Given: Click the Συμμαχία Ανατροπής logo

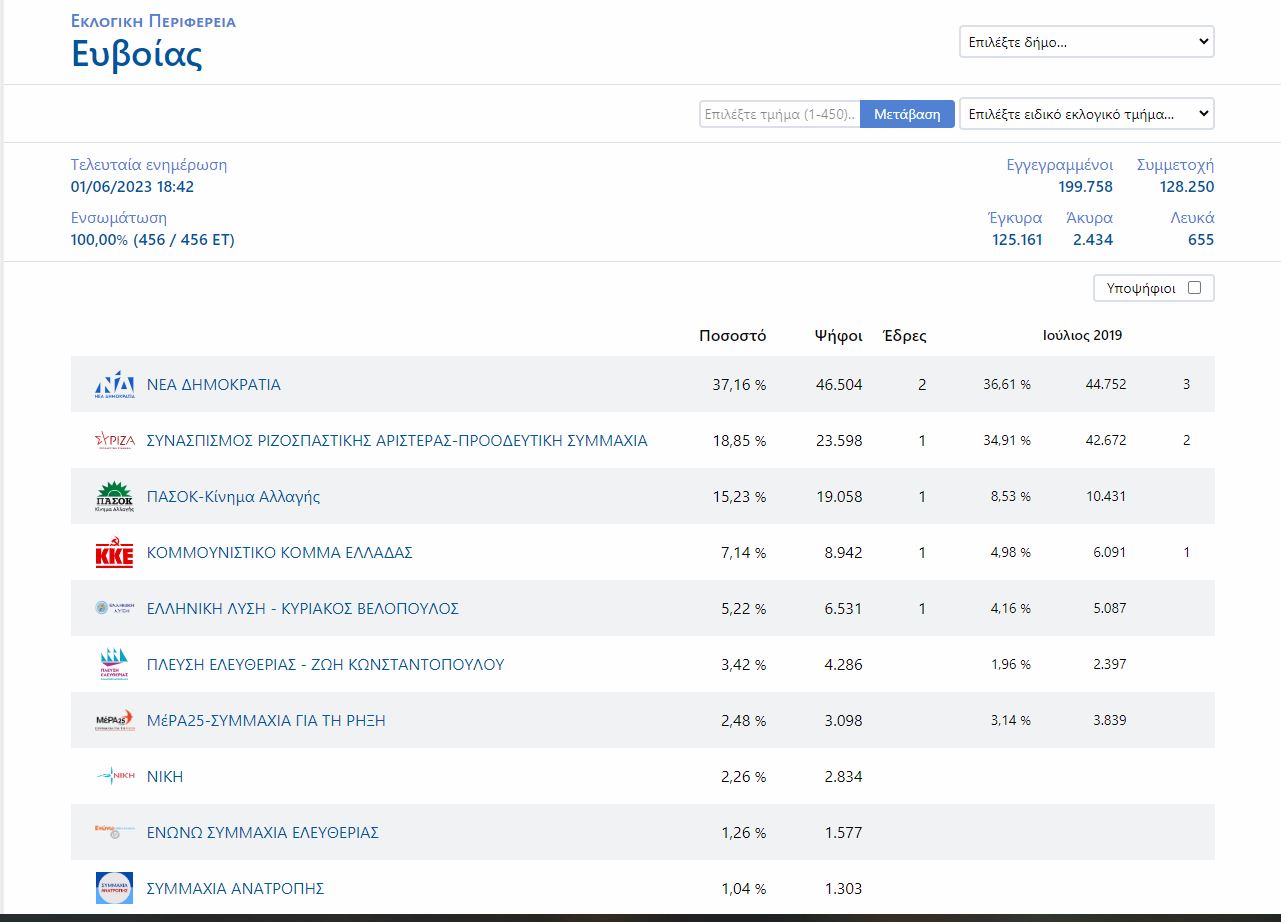Looking at the screenshot, I should pos(114,888).
